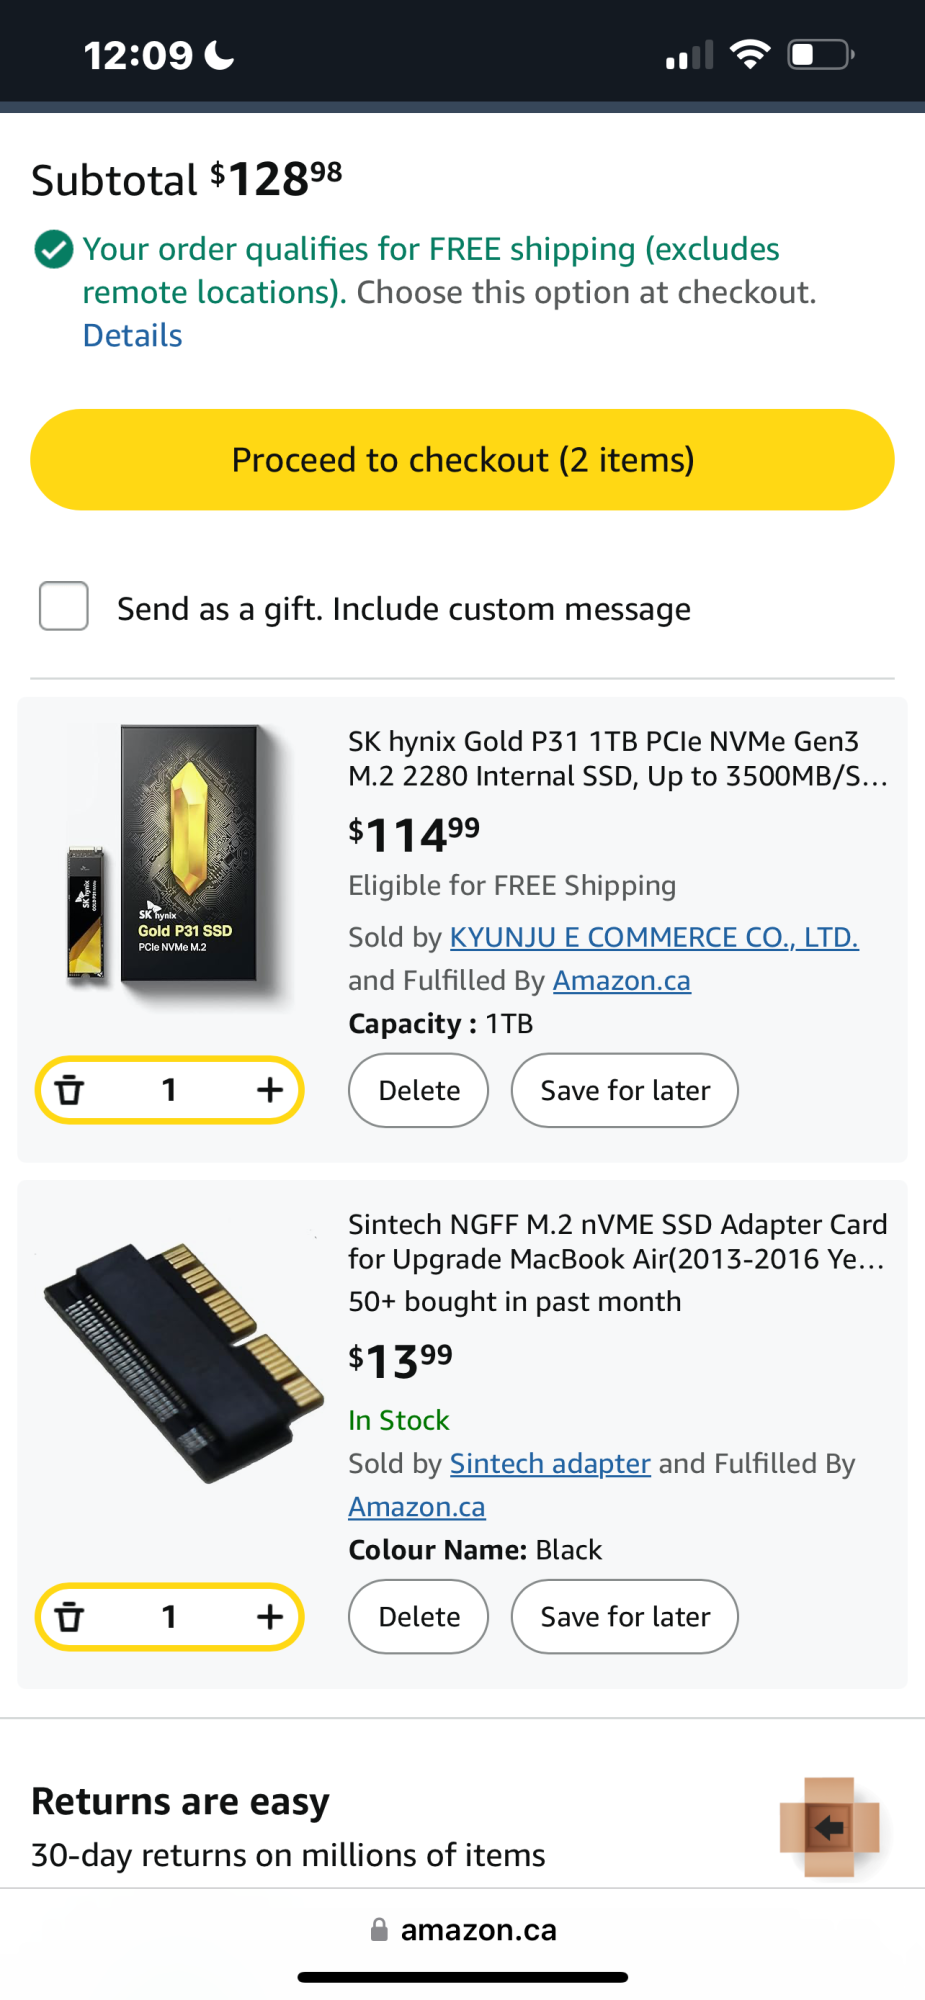Tap the plus icon for SK hynix SSD quantity
925x2000 pixels.
269,1089
